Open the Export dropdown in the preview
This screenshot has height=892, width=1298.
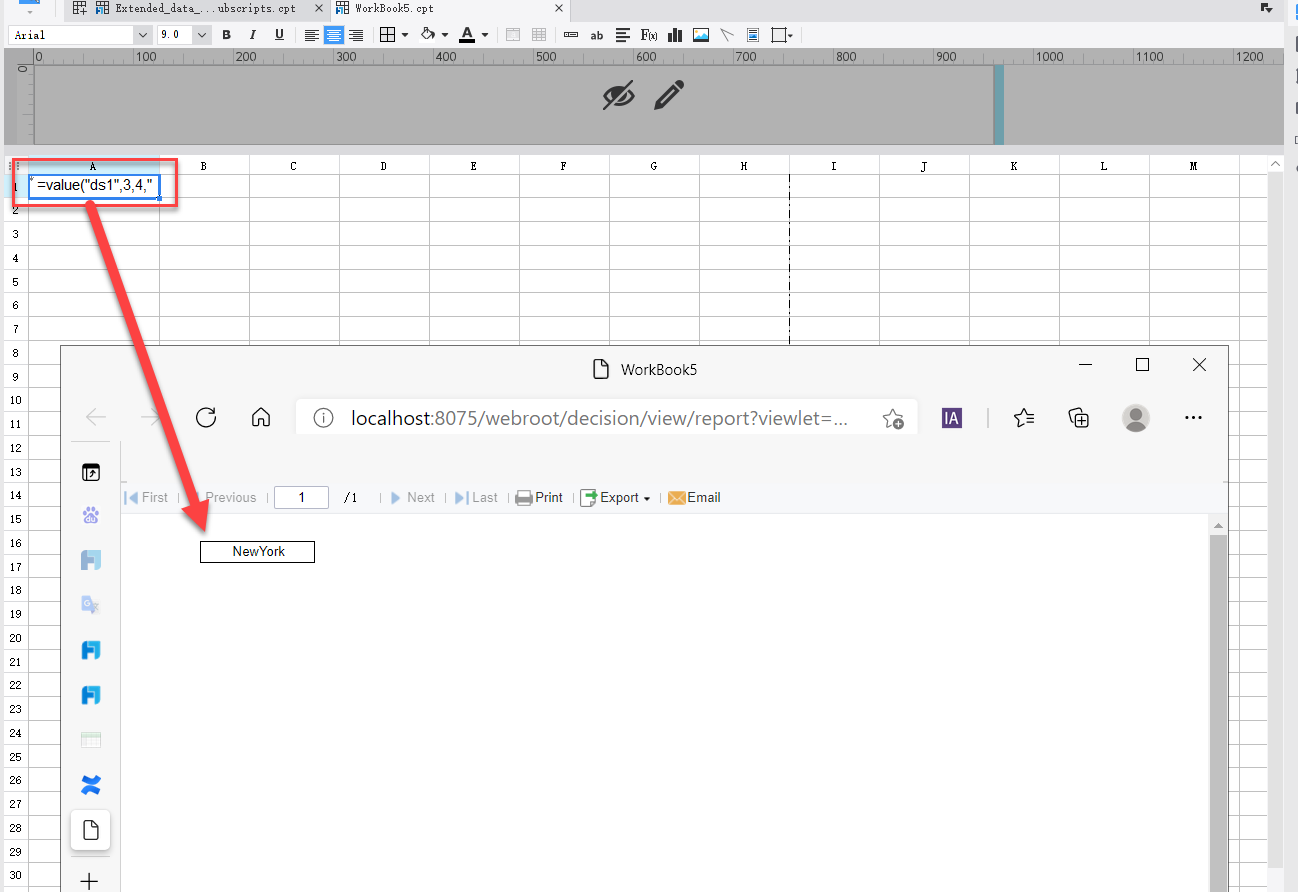point(616,497)
